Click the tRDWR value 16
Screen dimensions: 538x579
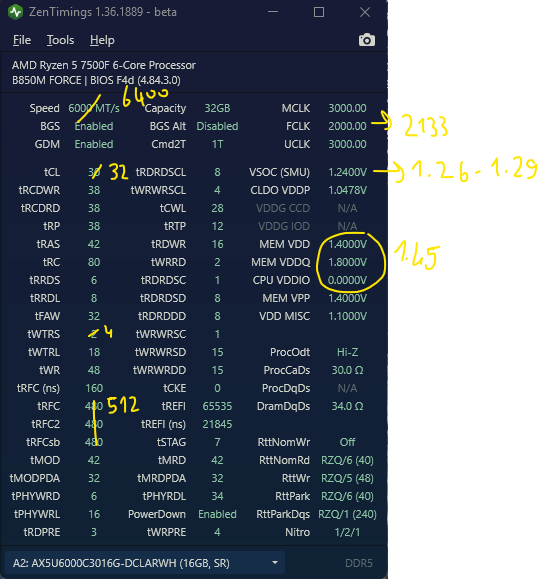click(x=217, y=244)
